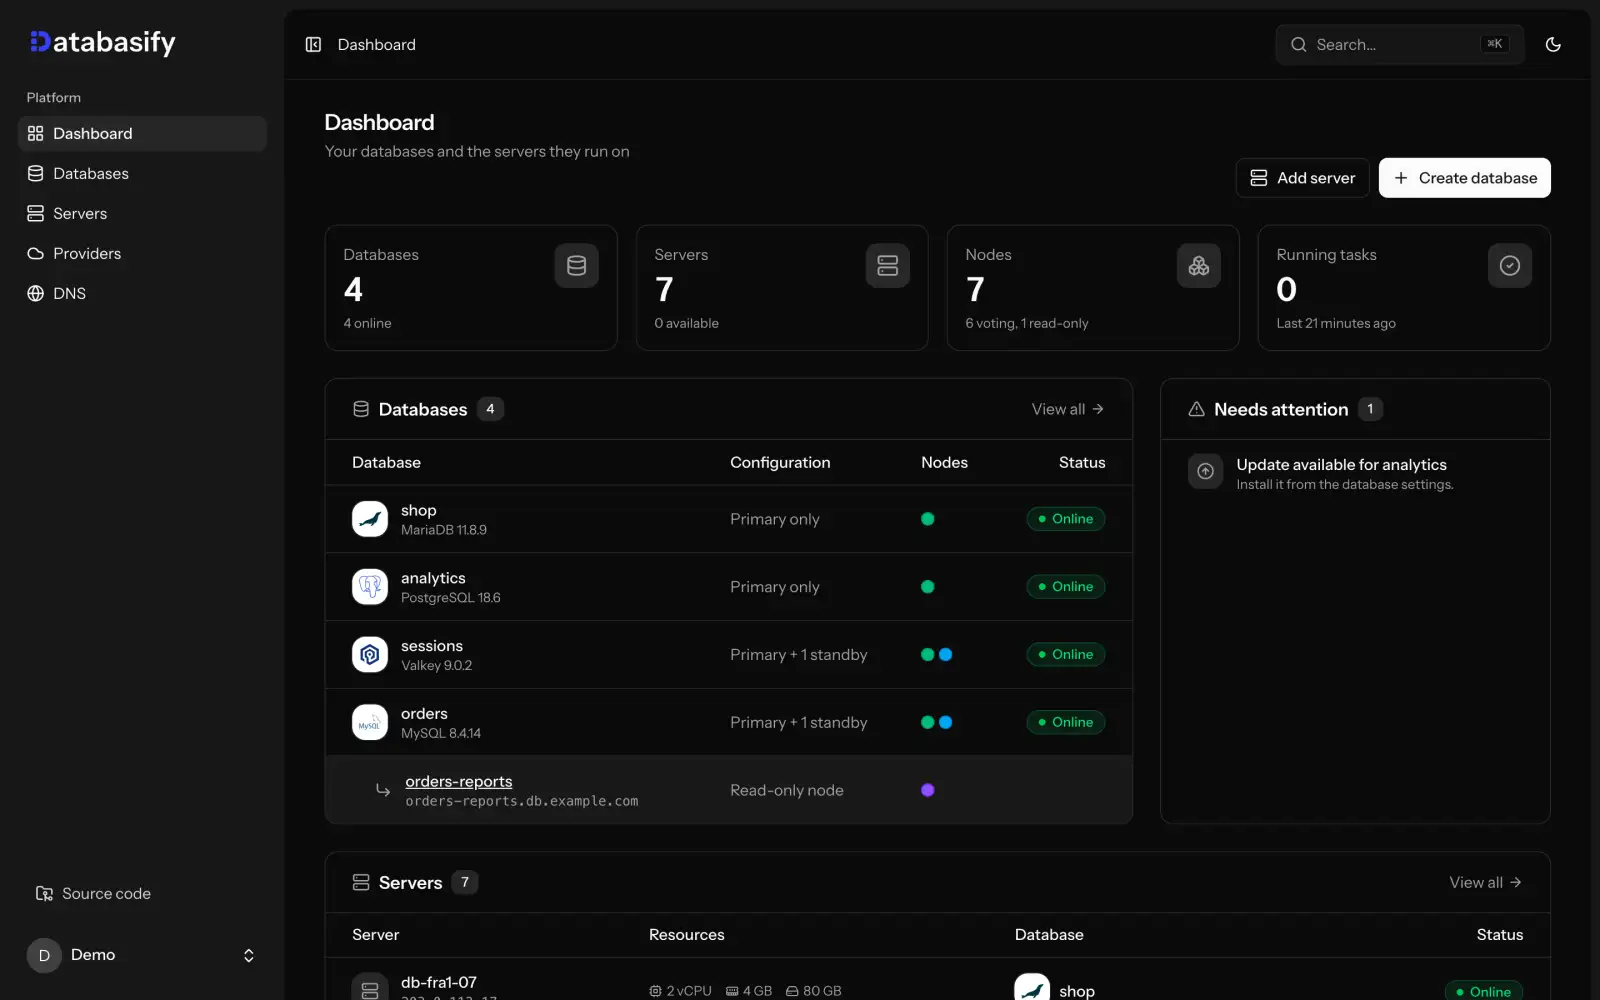
Task: Switch theme with the moon icon
Action: pyautogui.click(x=1553, y=44)
